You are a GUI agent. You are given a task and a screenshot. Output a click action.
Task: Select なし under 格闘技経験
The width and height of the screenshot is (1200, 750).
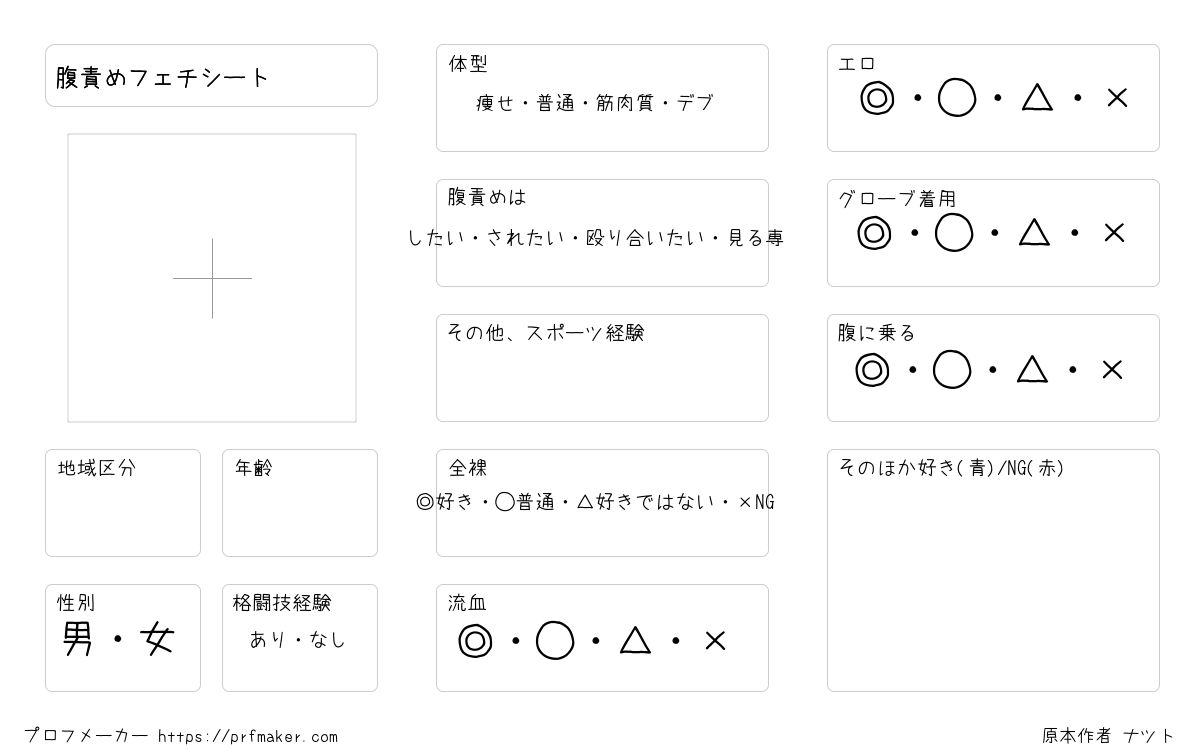tap(327, 639)
